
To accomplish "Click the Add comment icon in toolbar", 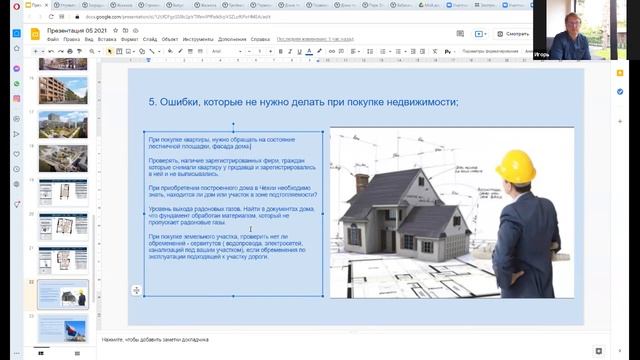I will [341, 51].
